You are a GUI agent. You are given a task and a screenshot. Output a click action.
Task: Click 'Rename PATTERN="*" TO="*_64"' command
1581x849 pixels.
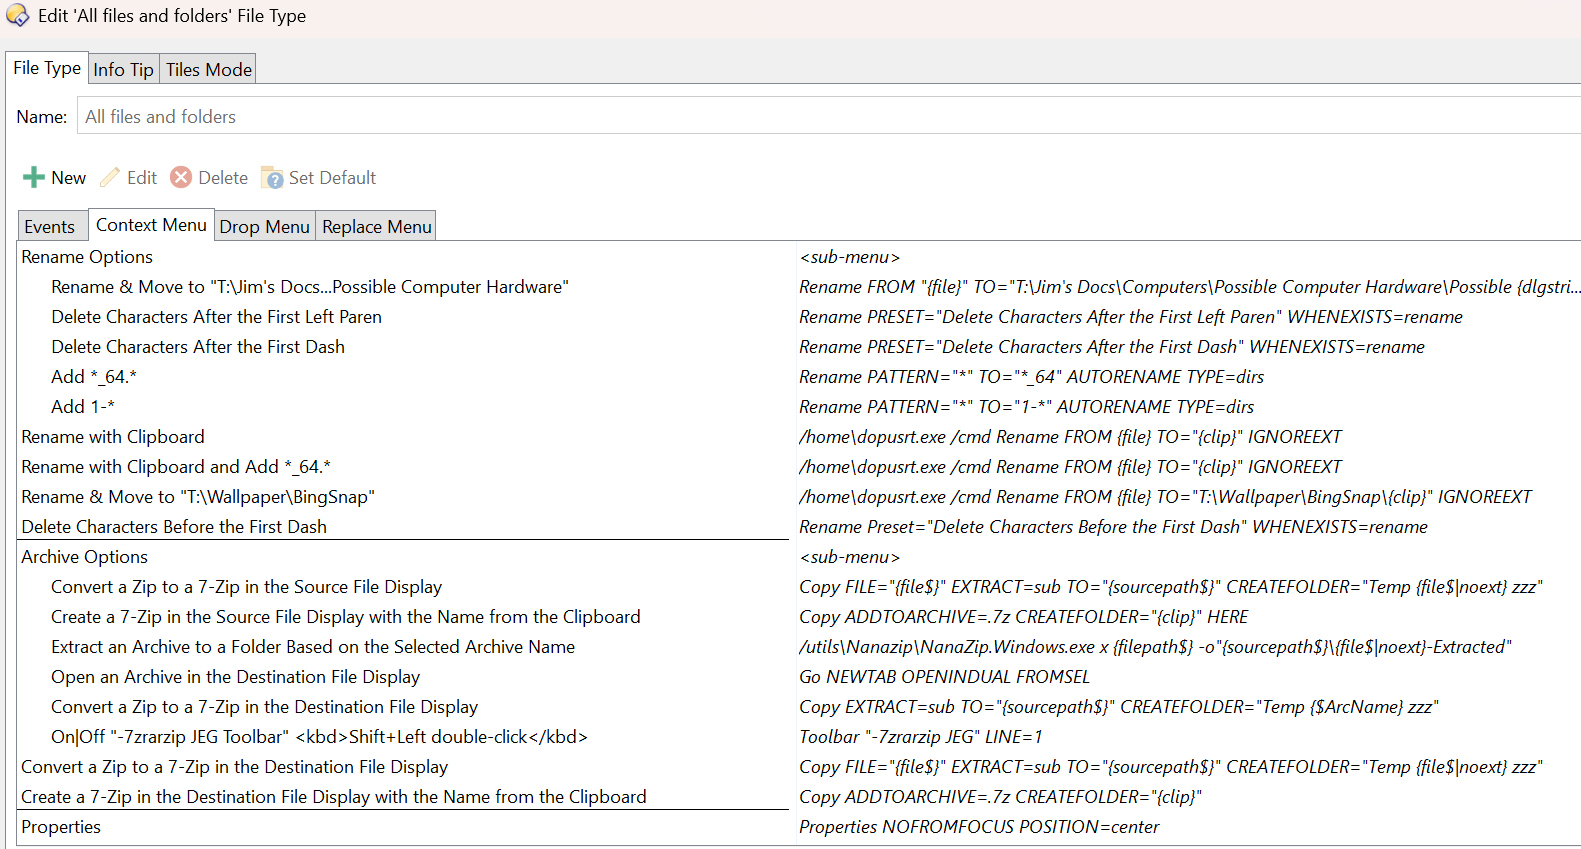tap(1031, 377)
